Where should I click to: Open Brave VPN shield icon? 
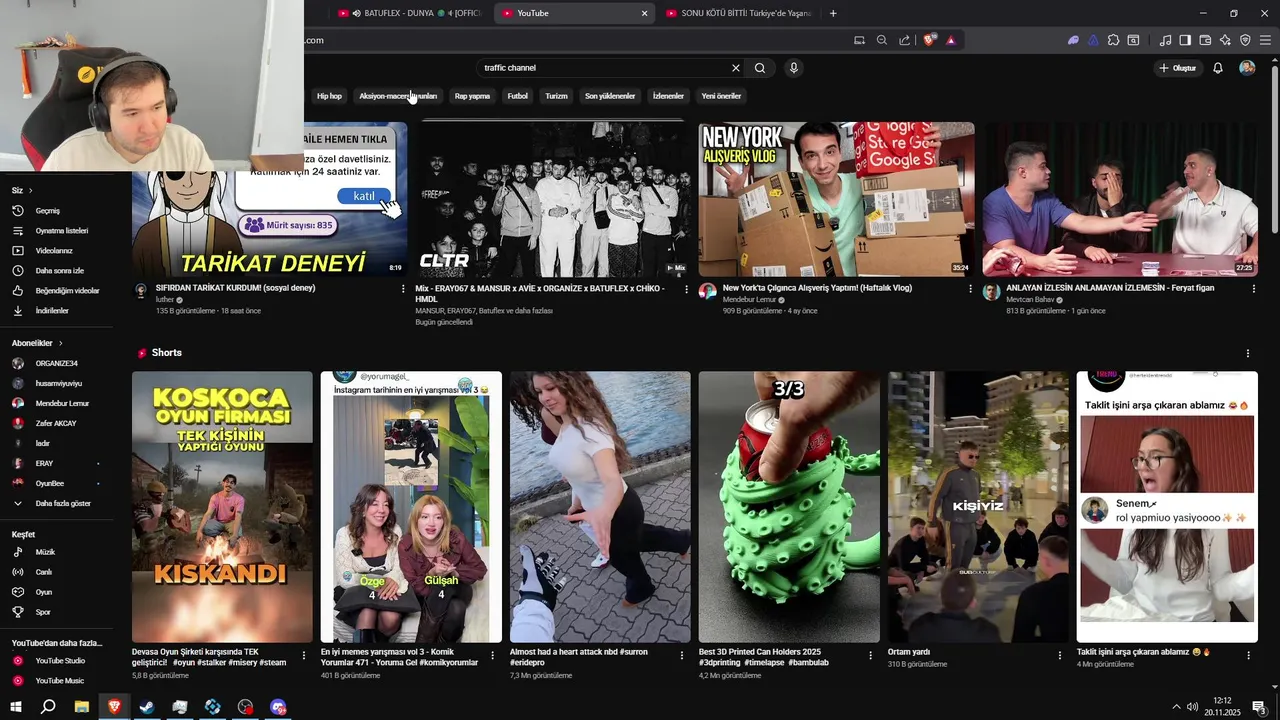coord(1245,40)
